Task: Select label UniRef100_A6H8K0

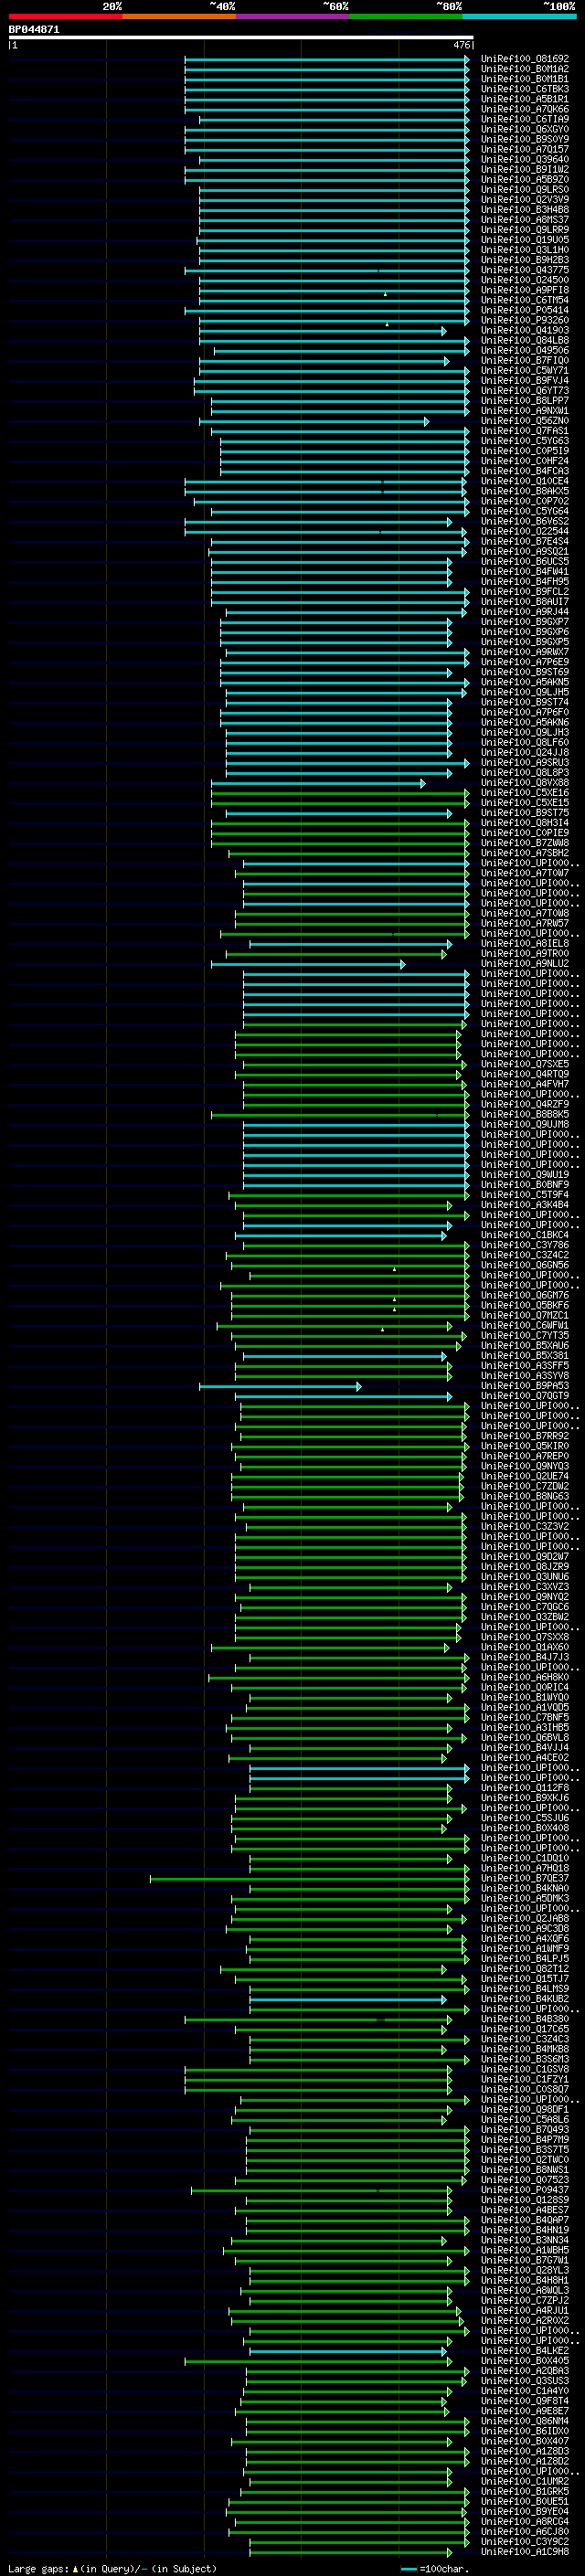Action: pos(525,1677)
